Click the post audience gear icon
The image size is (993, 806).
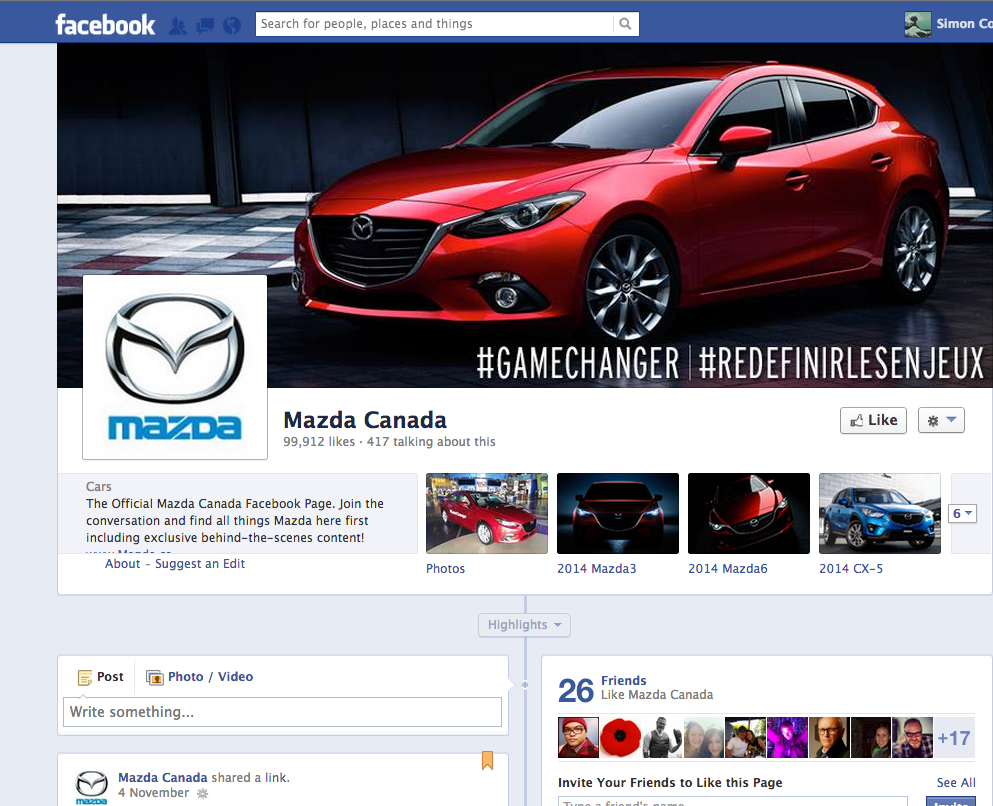(x=203, y=793)
